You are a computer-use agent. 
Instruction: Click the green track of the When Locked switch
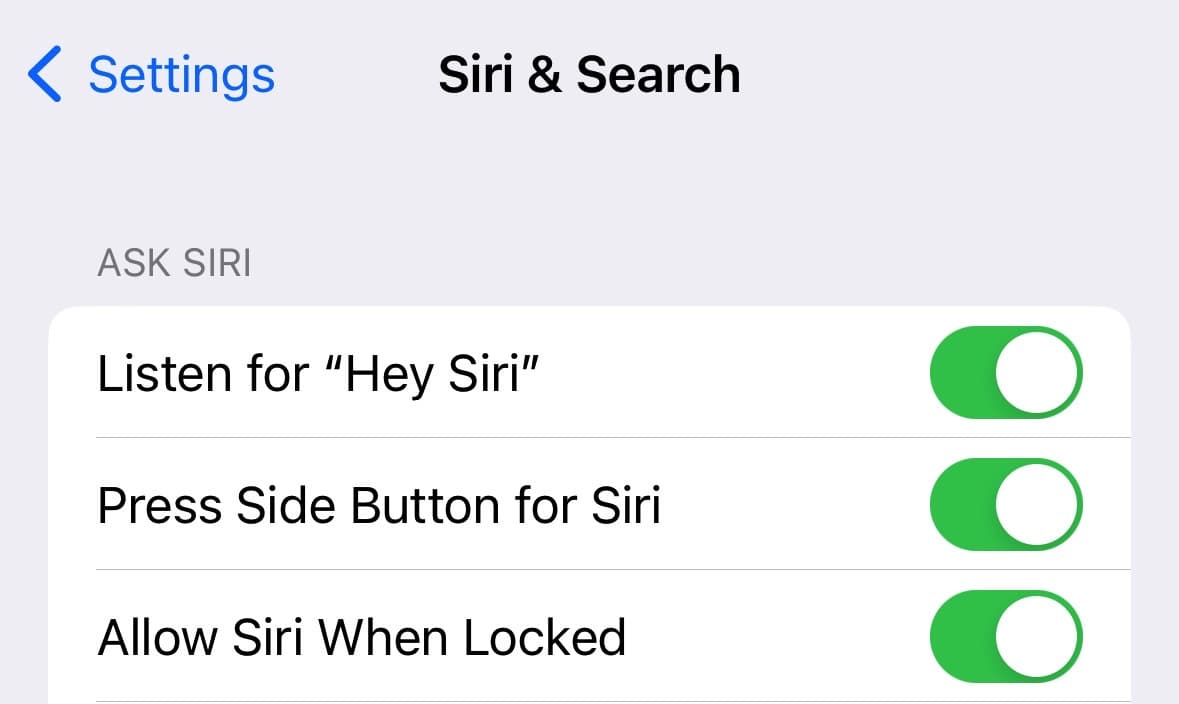(962, 636)
